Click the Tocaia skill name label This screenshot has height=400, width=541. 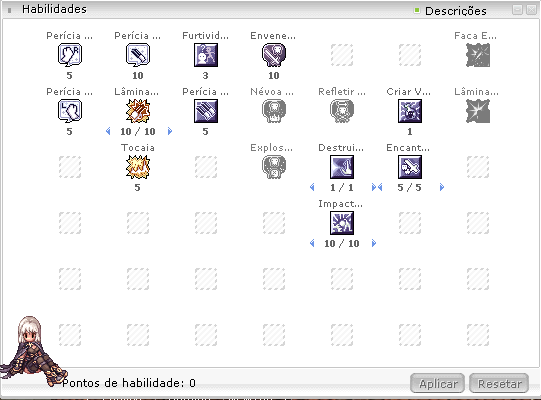pos(138,148)
